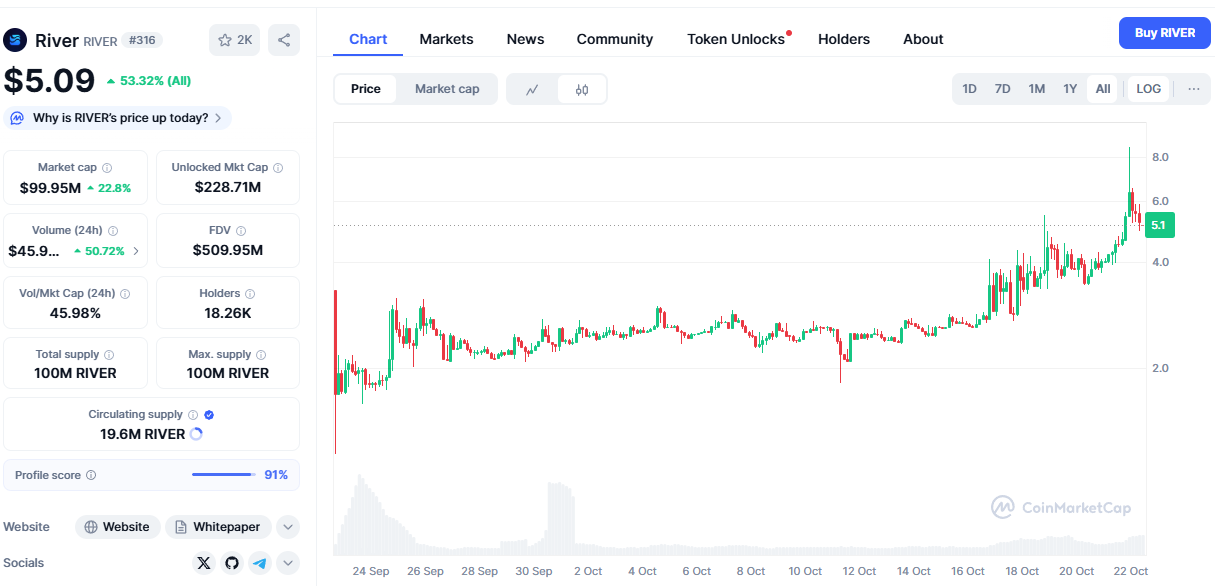Click the Buy RIVER button
Screen dimensions: 1215x586
[x=1164, y=33]
